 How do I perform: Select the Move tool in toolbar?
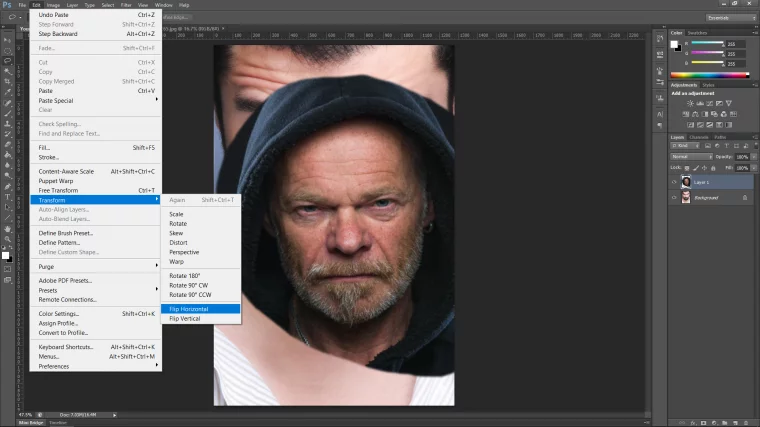pos(8,40)
